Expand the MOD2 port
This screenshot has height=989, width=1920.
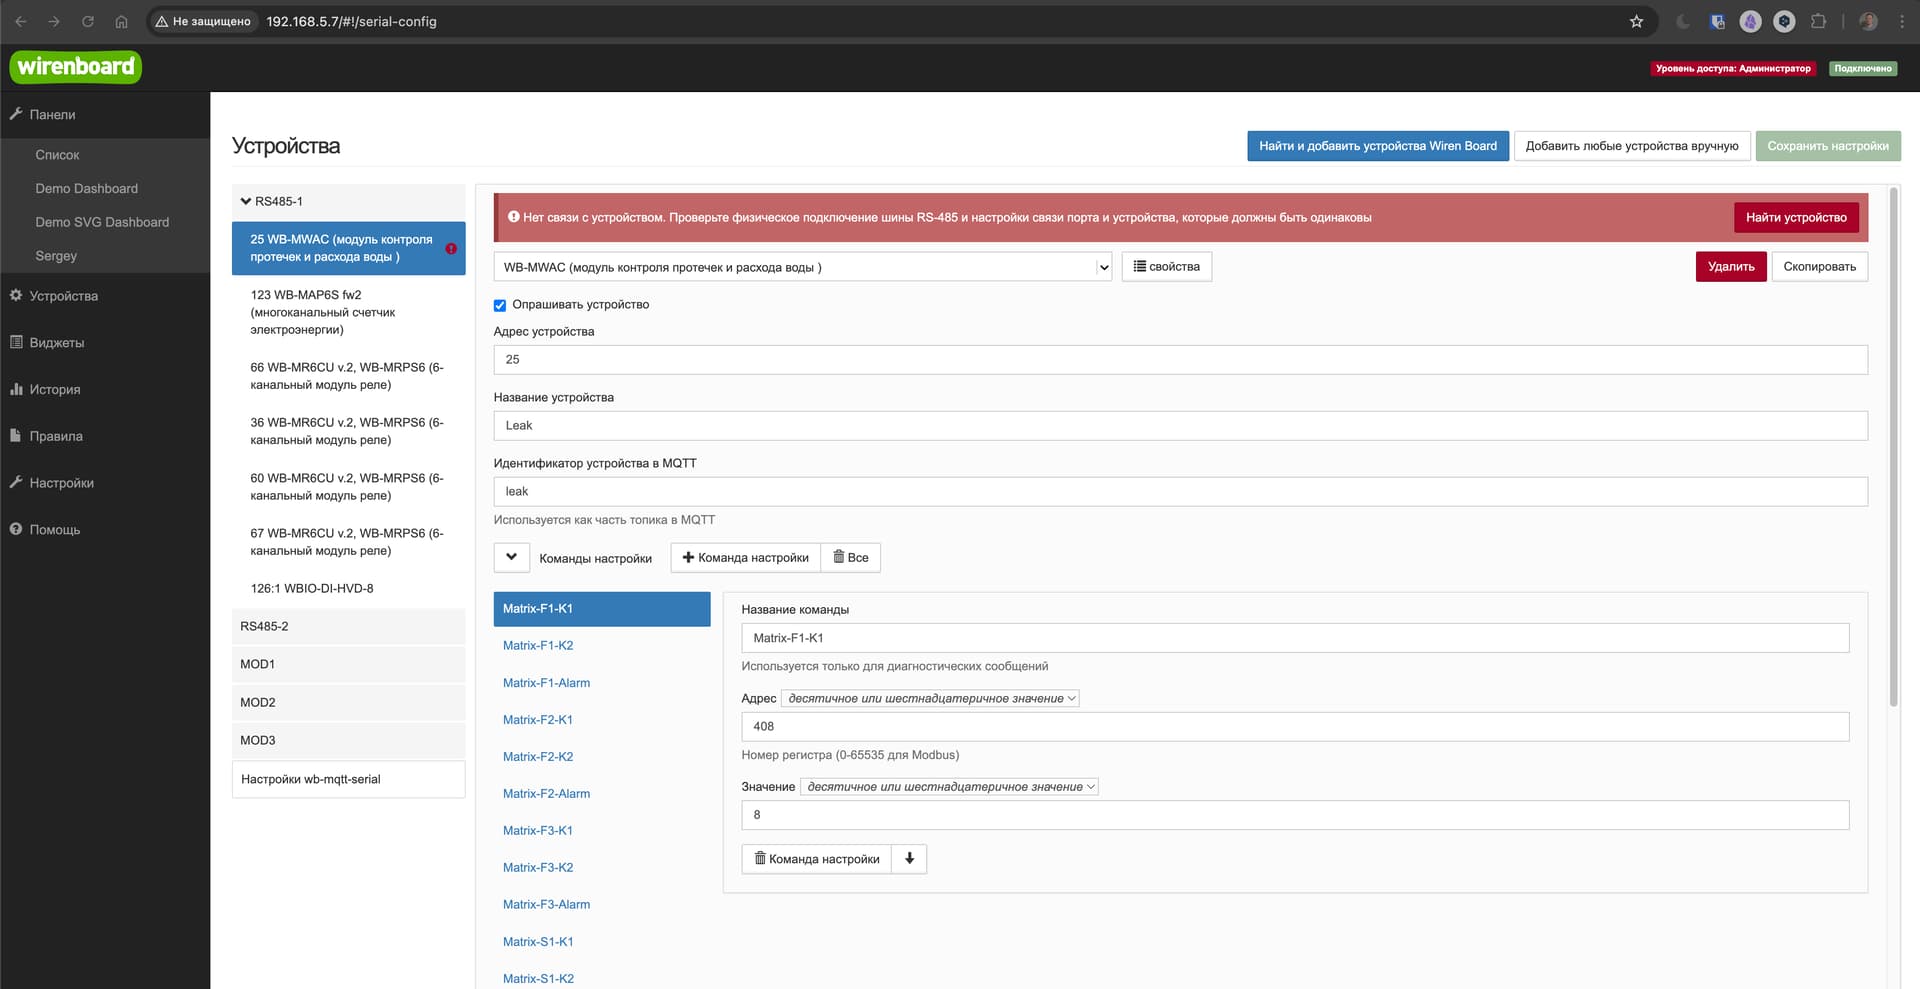[349, 702]
